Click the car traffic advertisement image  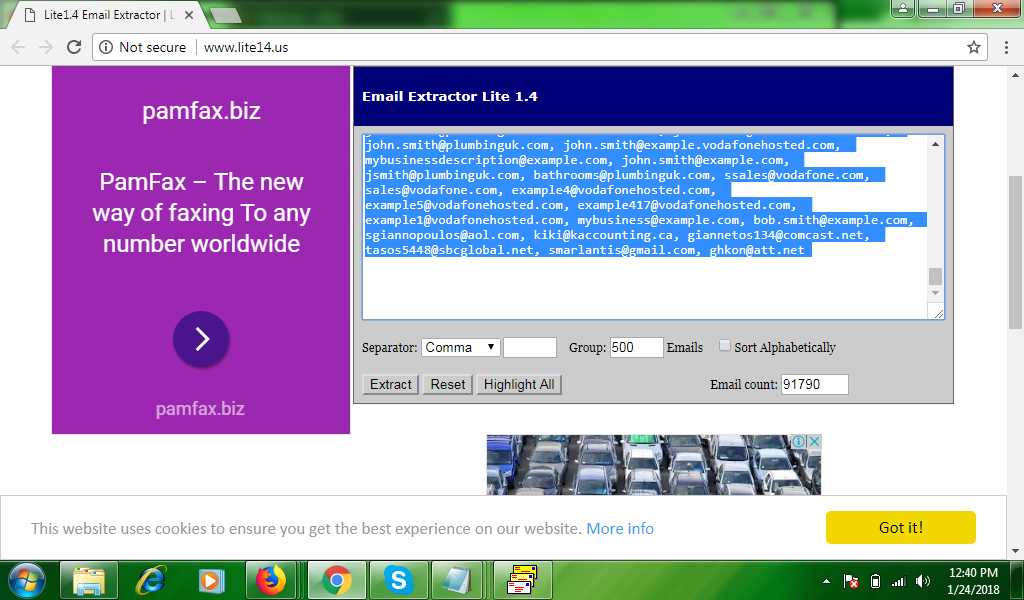coord(653,465)
